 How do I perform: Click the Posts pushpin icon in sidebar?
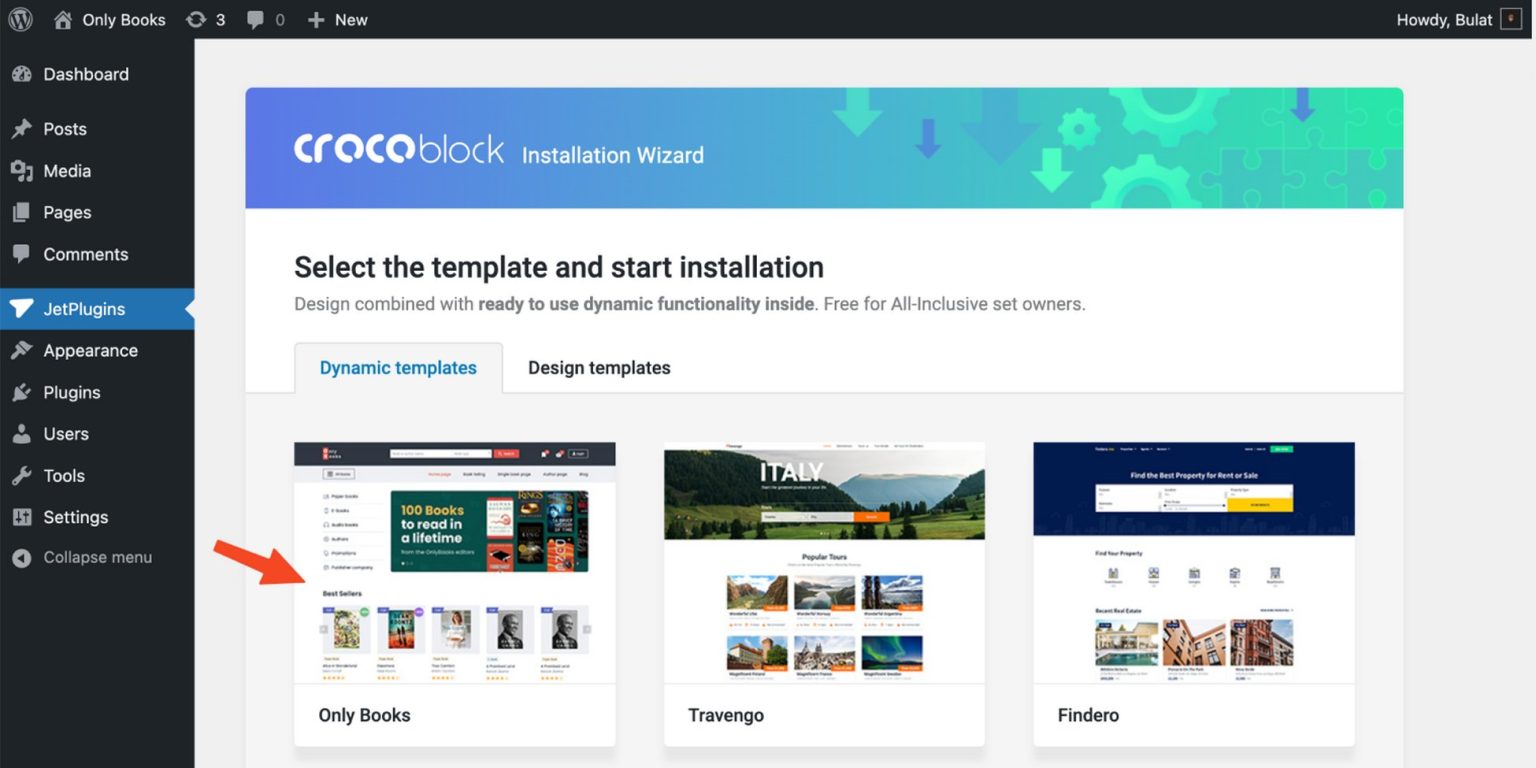click(22, 129)
